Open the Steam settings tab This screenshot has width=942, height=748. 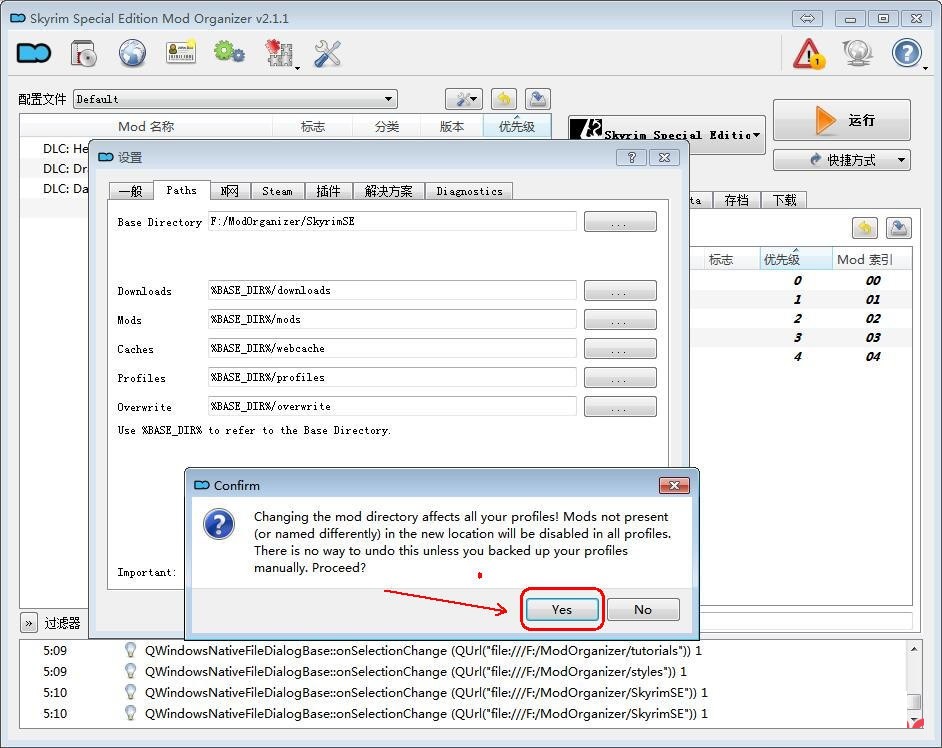277,192
